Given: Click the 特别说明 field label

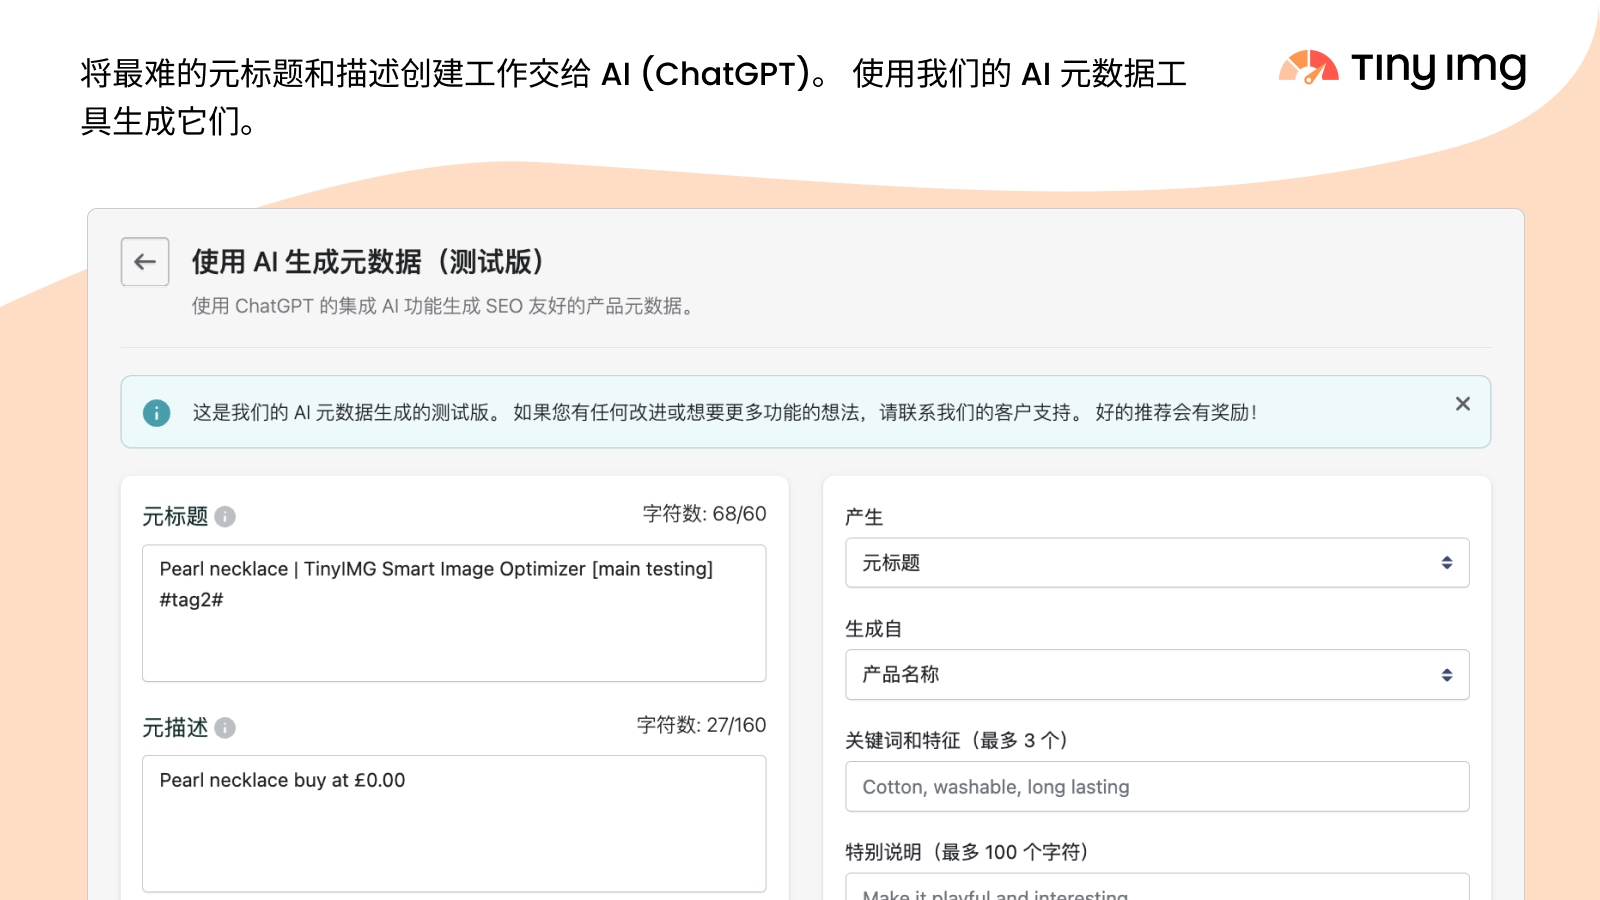Looking at the screenshot, I should click(967, 852).
